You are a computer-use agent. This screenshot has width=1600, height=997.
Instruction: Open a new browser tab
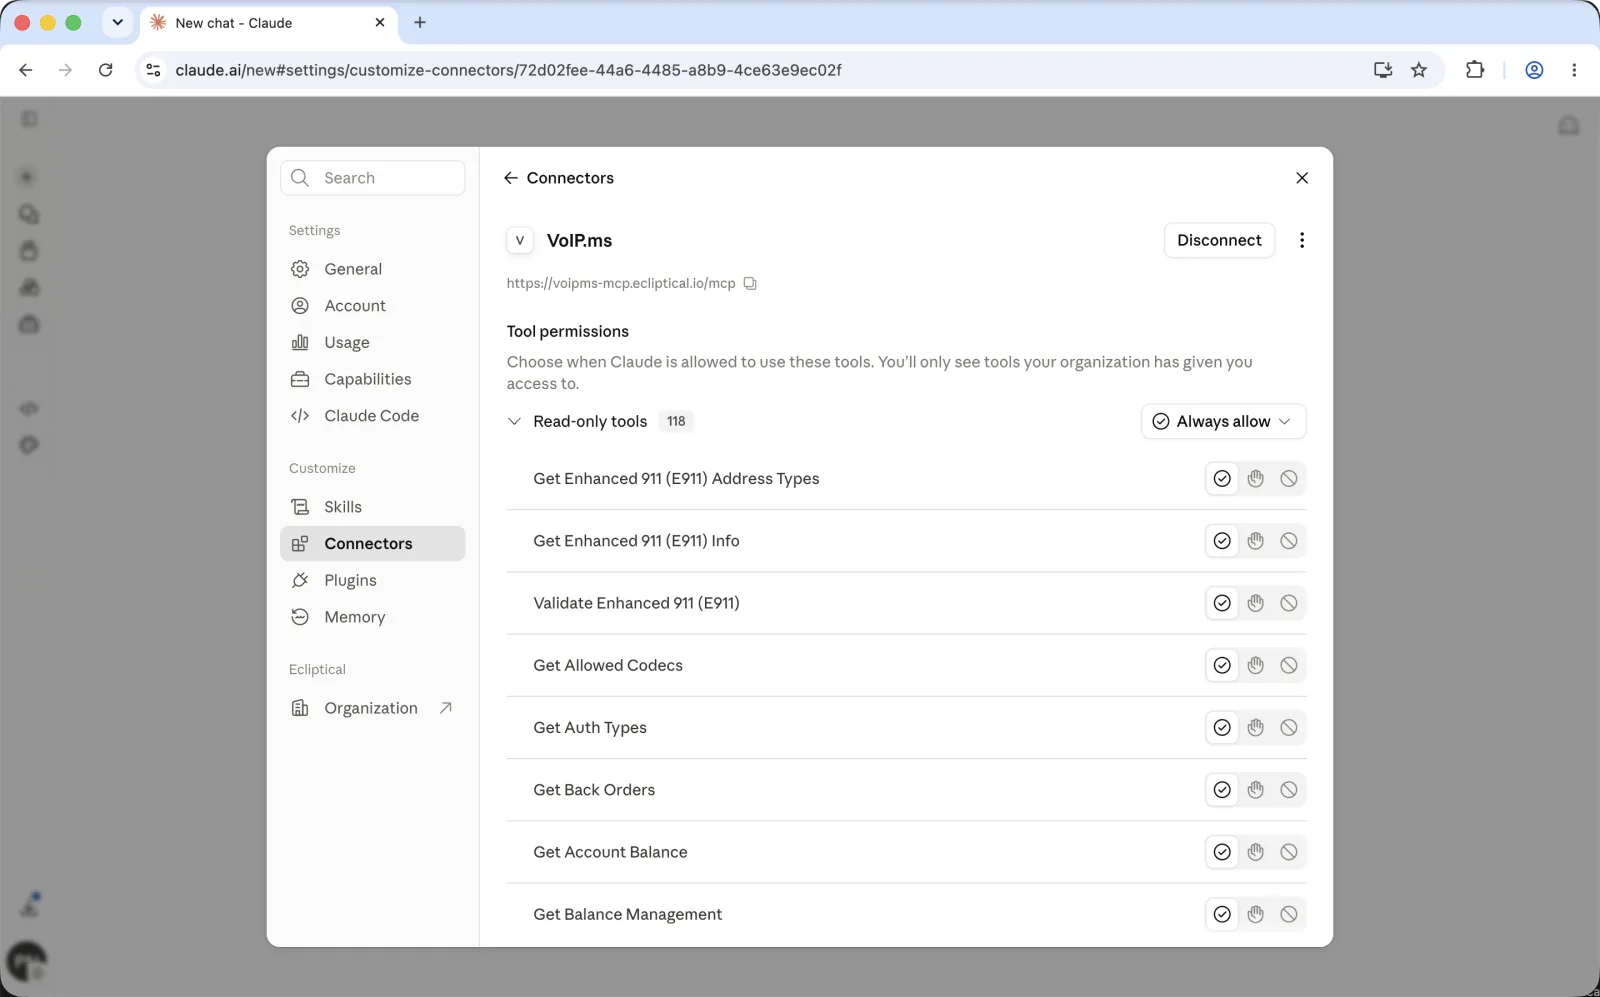[420, 22]
